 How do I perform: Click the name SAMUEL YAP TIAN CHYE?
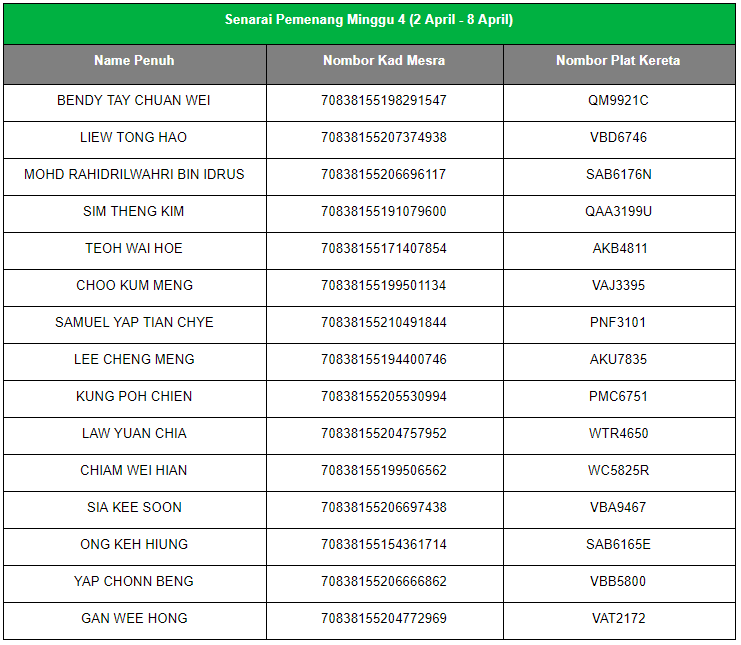point(134,323)
